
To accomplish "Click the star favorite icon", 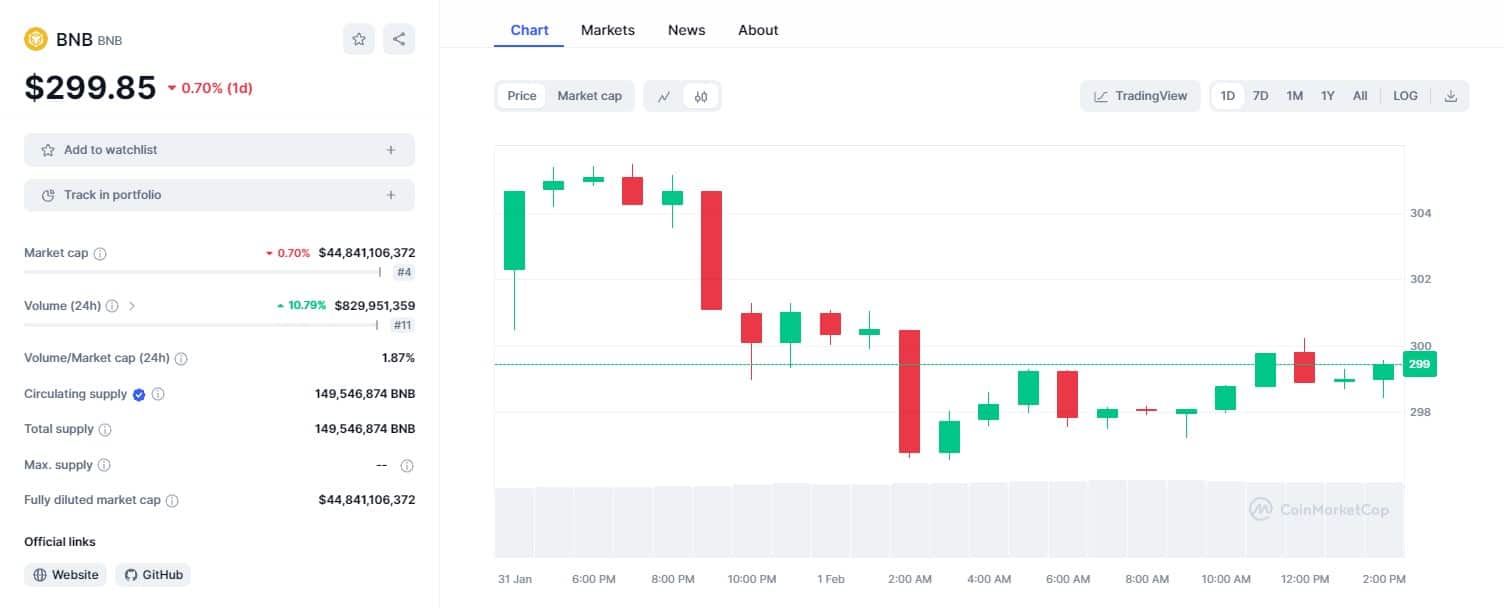I will 359,39.
